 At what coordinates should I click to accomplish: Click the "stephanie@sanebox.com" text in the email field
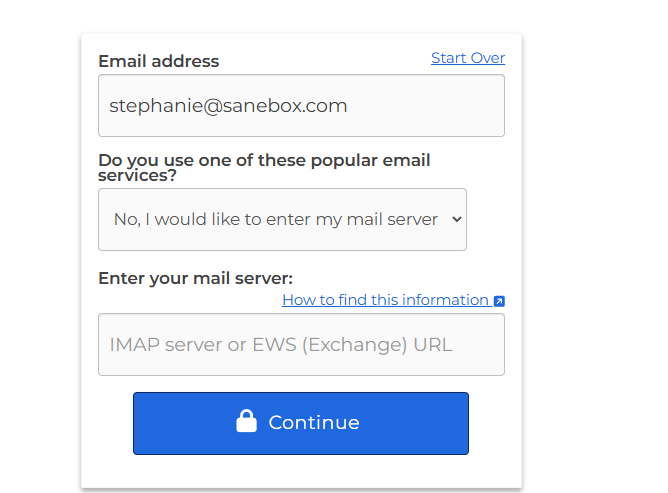[x=228, y=105]
